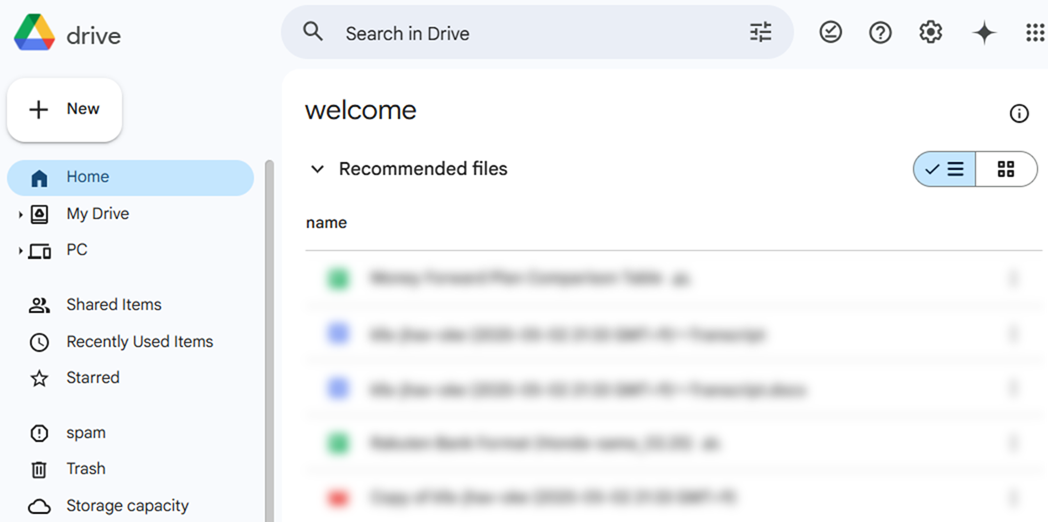
Task: Open the Help question mark icon
Action: click(880, 32)
